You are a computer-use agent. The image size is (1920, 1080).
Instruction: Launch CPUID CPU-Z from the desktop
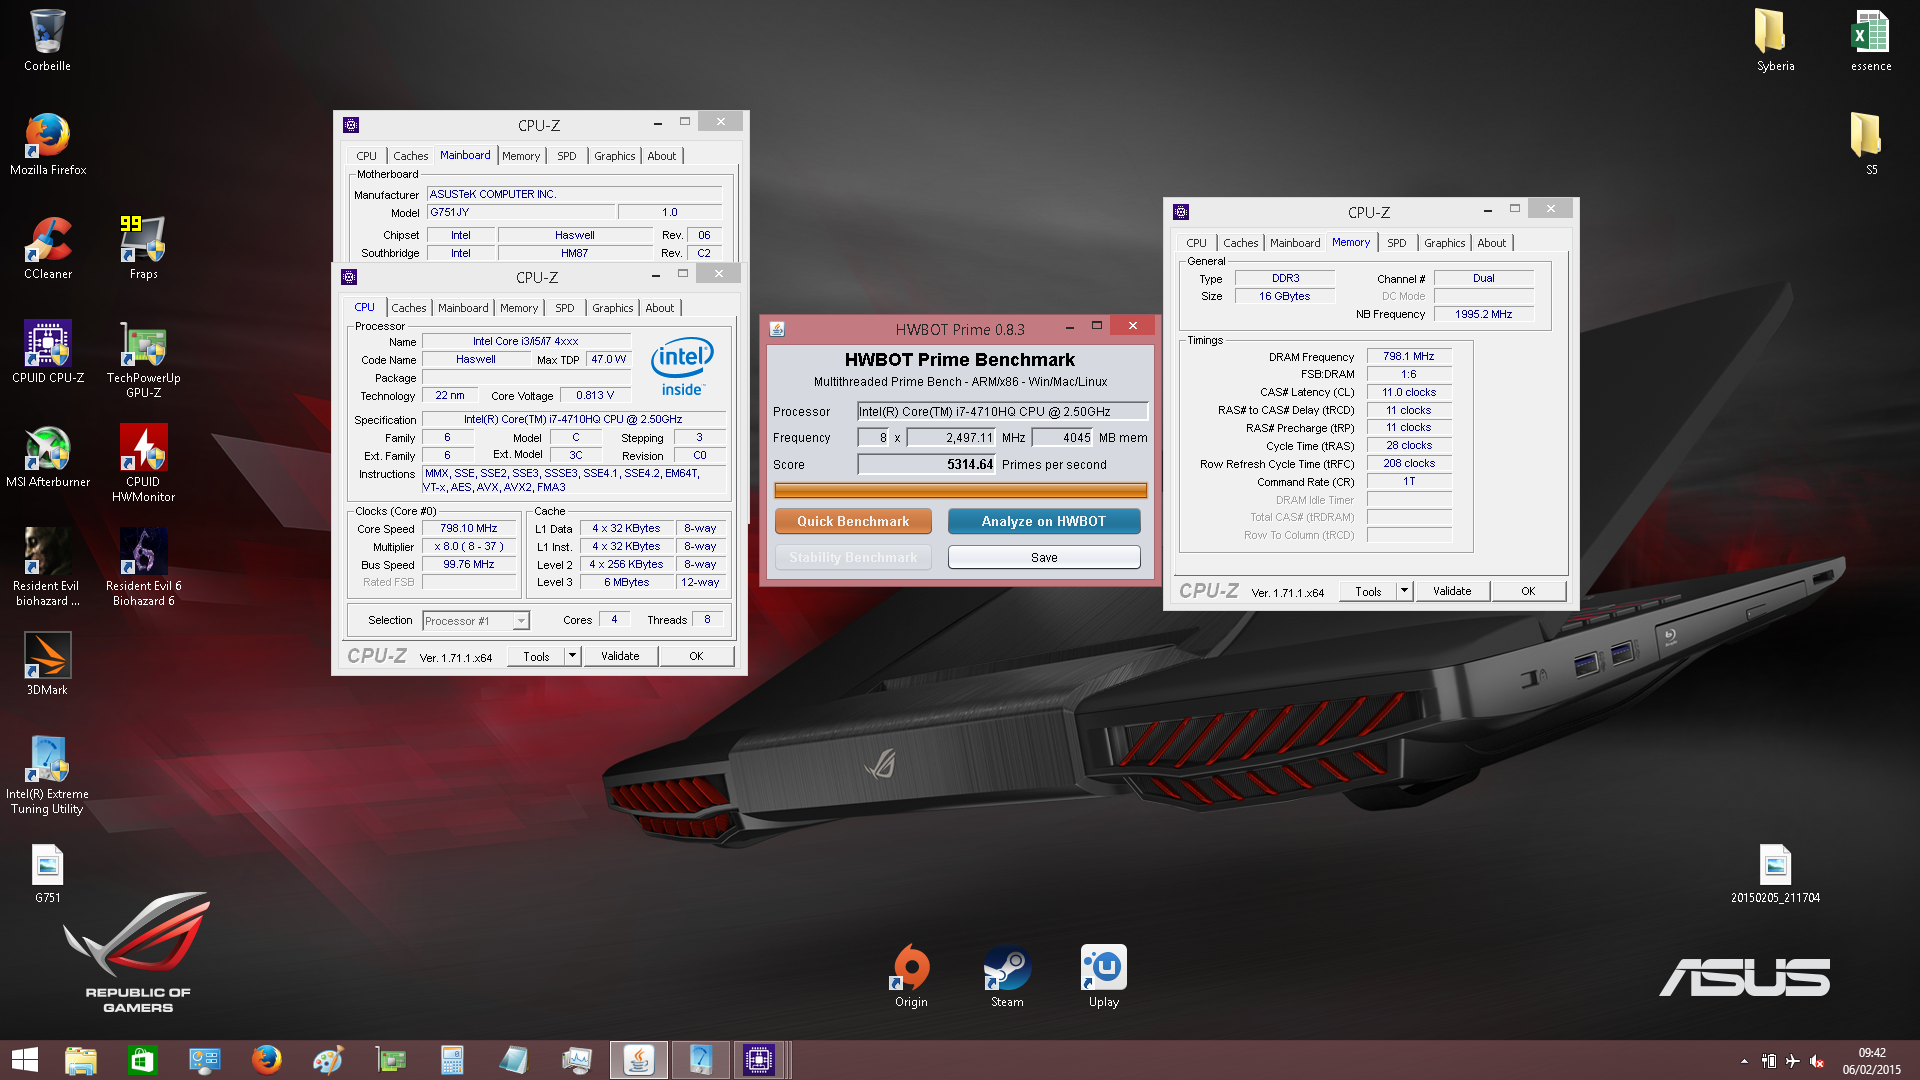(x=47, y=352)
